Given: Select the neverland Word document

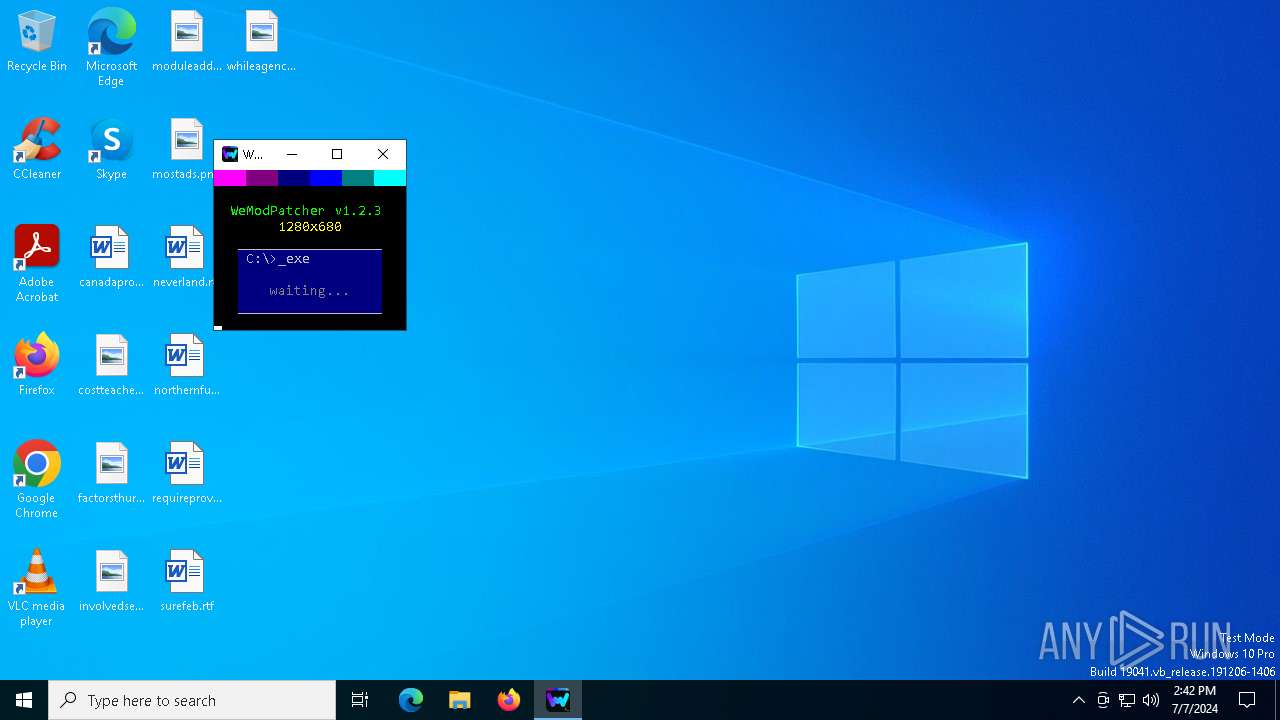Looking at the screenshot, I should 184,258.
